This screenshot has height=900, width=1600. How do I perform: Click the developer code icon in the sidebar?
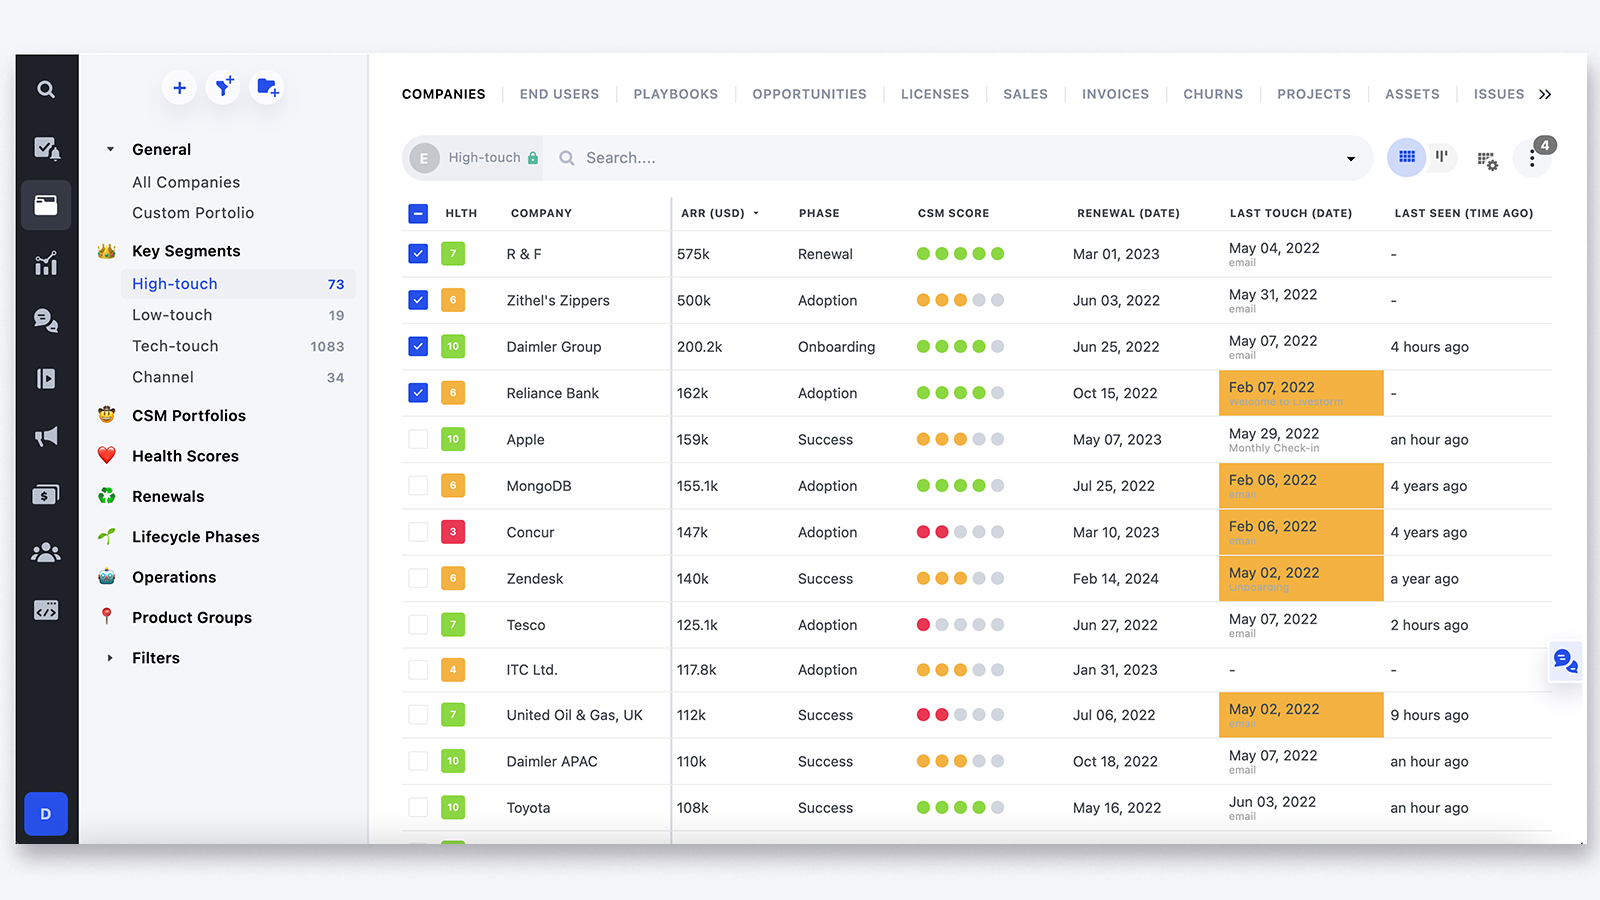(46, 610)
